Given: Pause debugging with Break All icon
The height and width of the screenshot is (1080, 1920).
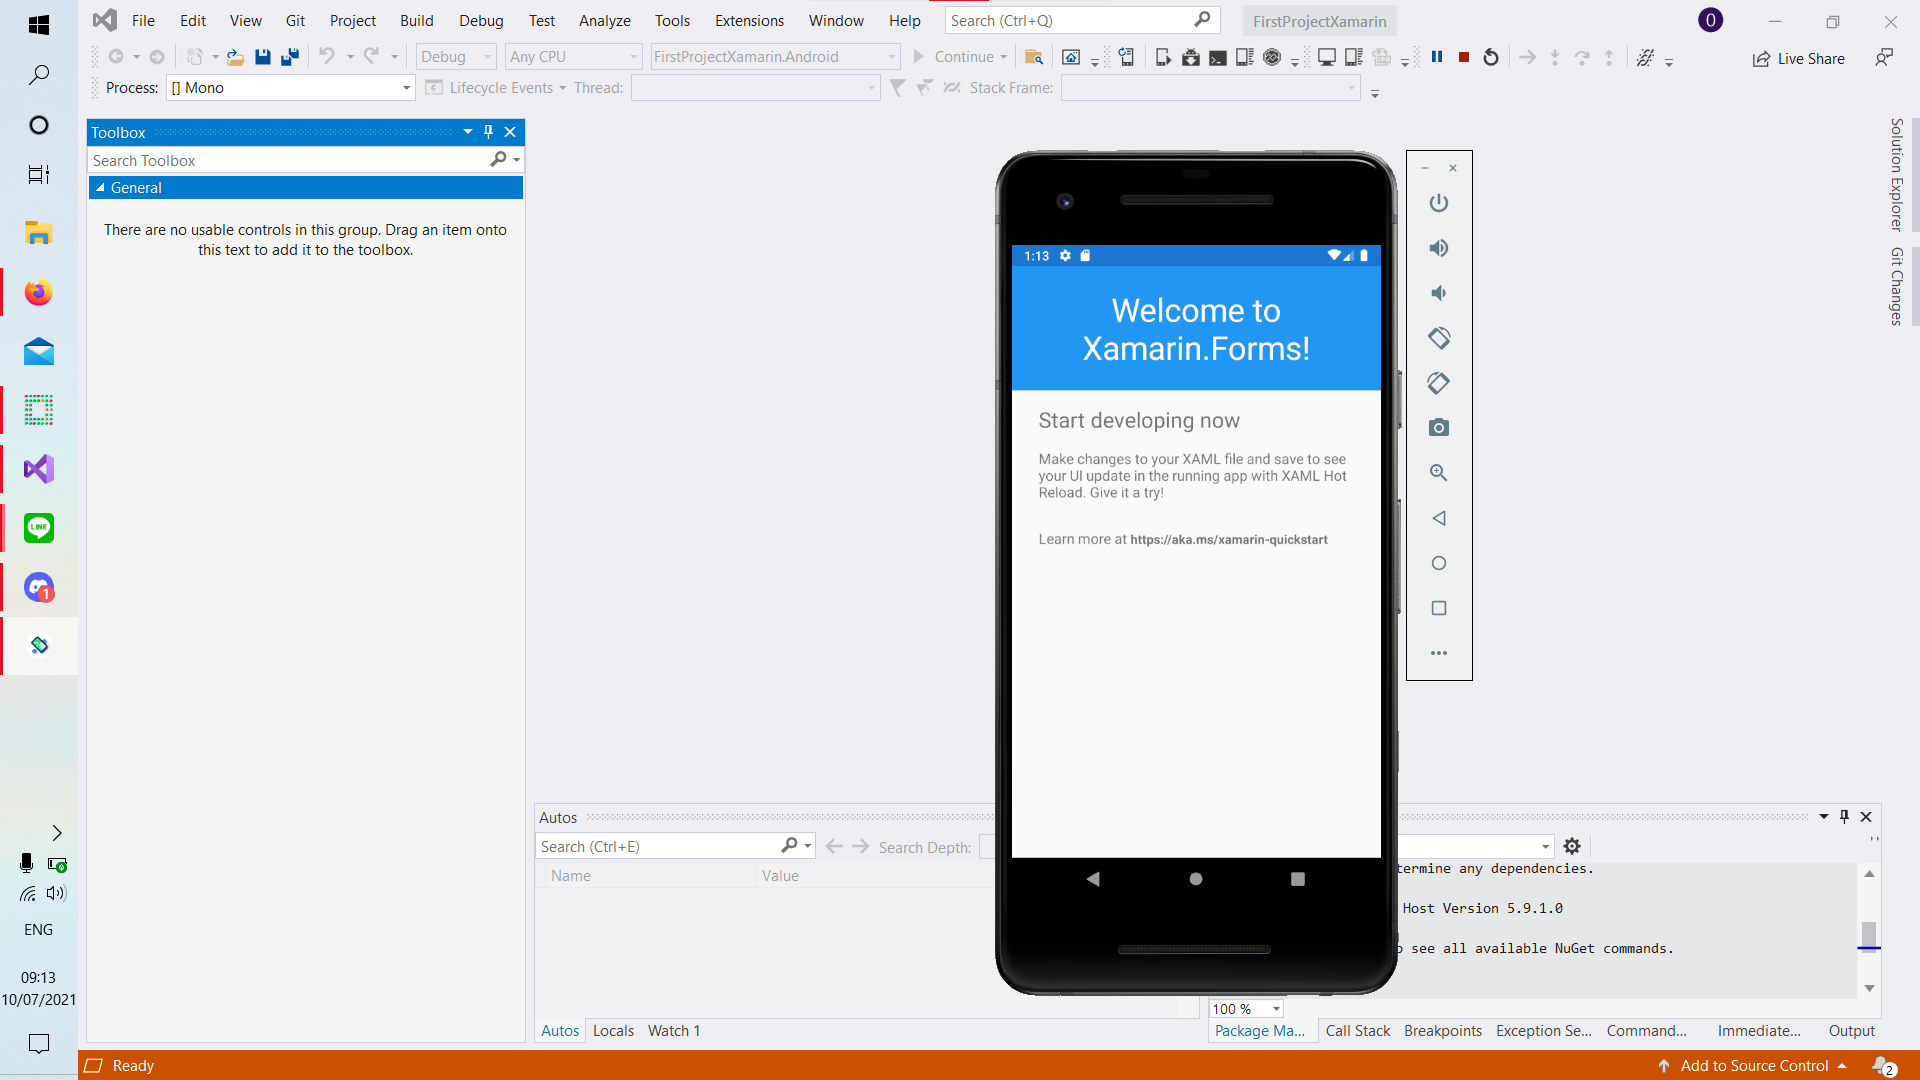Looking at the screenshot, I should pyautogui.click(x=1437, y=57).
